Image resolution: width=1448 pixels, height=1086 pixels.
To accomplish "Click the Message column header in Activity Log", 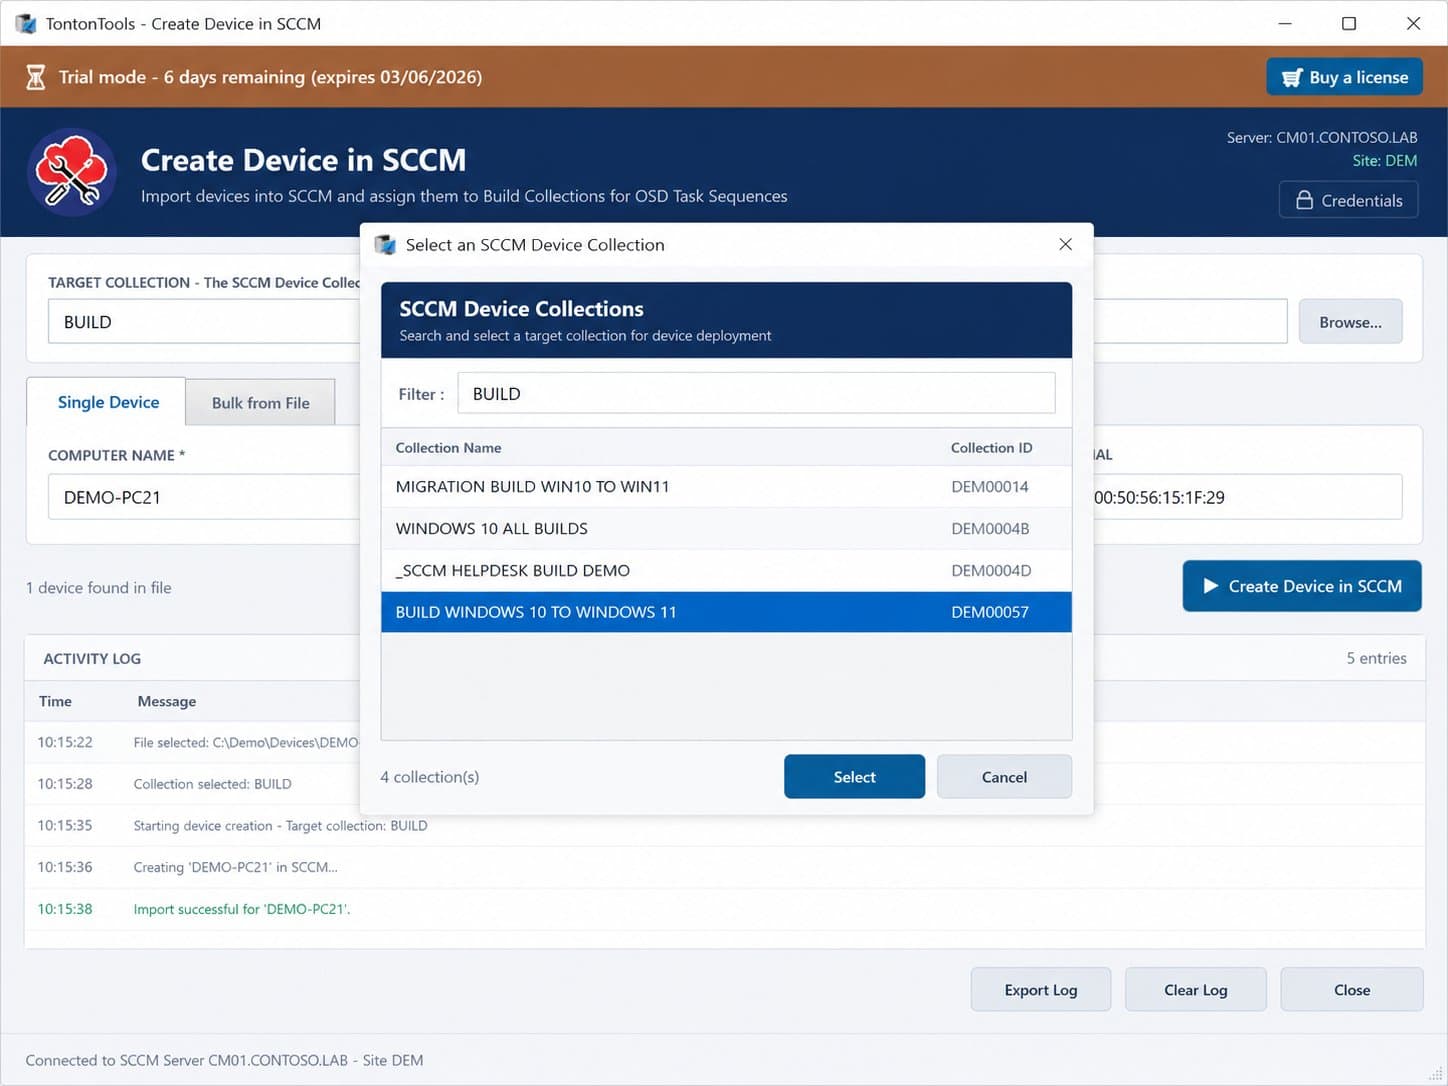I will pos(166,701).
